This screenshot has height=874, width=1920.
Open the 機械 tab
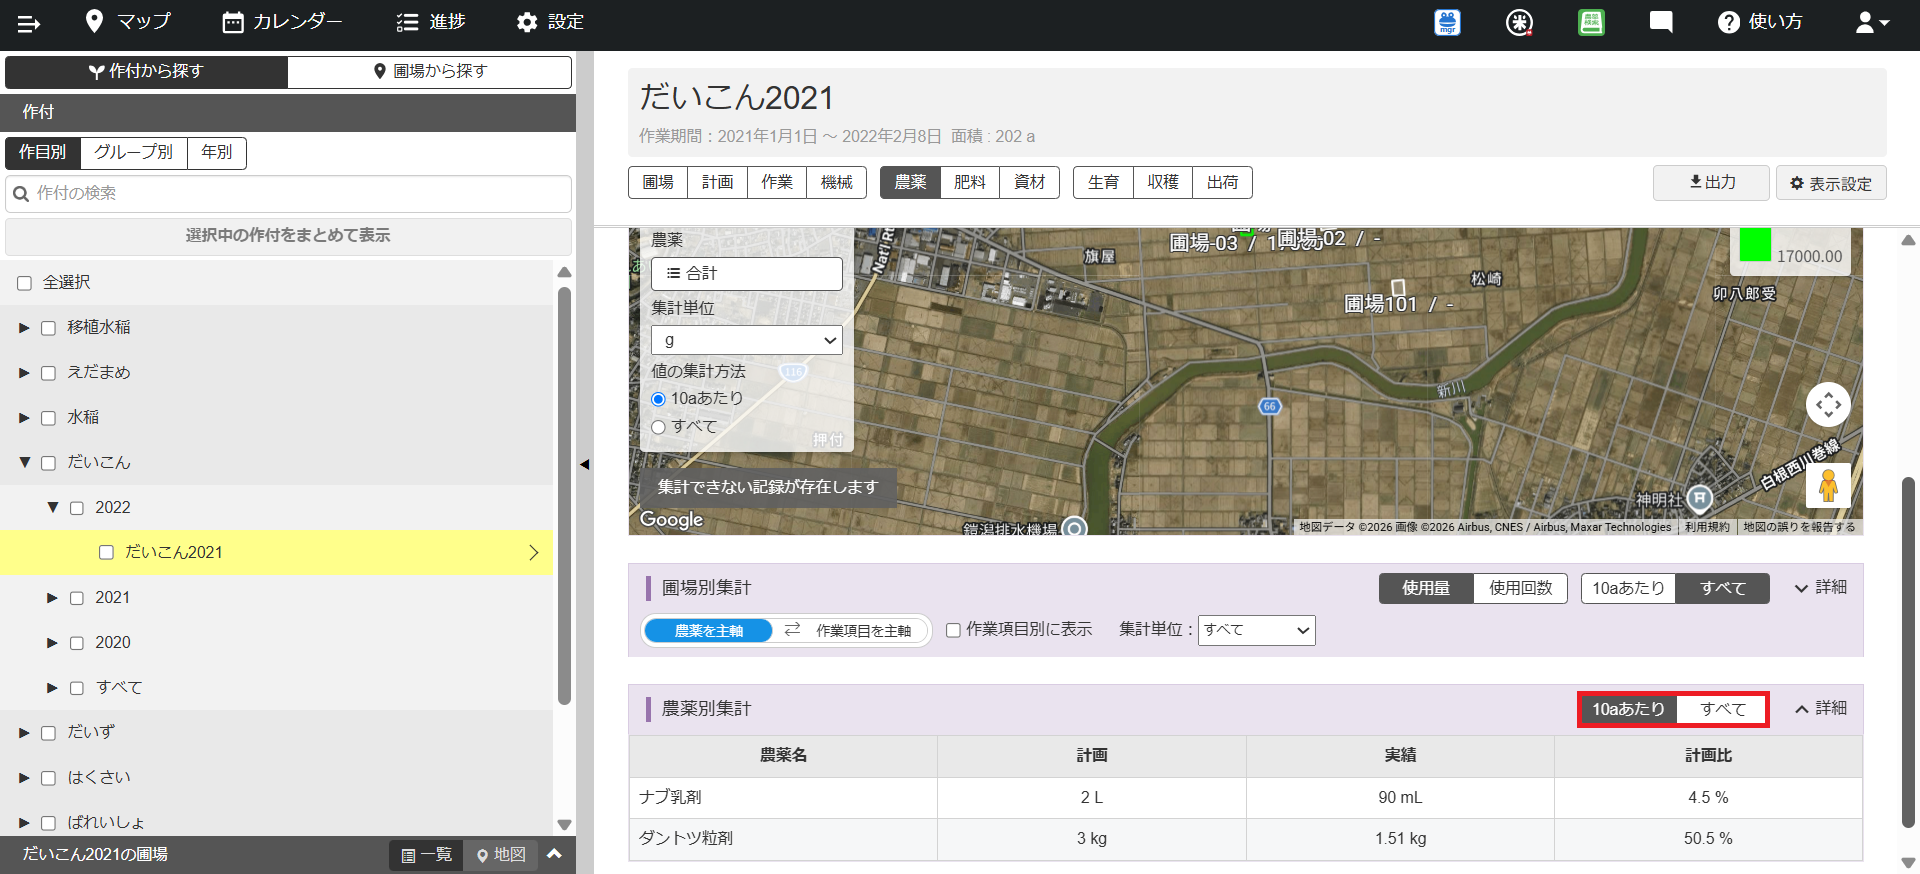[837, 182]
